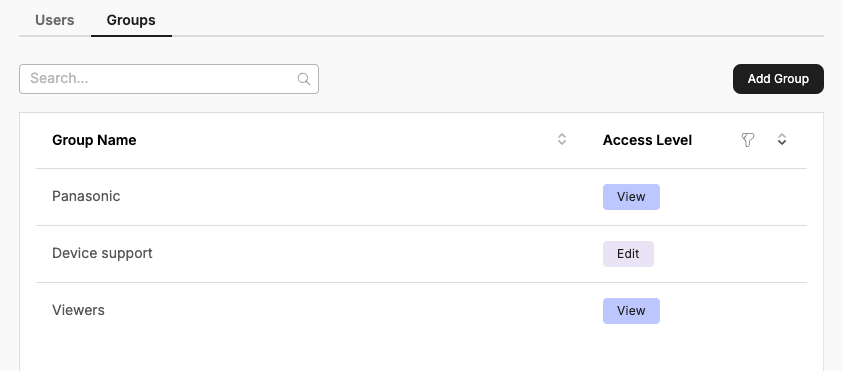Open the Access Level filter funnel icon
The height and width of the screenshot is (371, 842).
(747, 140)
